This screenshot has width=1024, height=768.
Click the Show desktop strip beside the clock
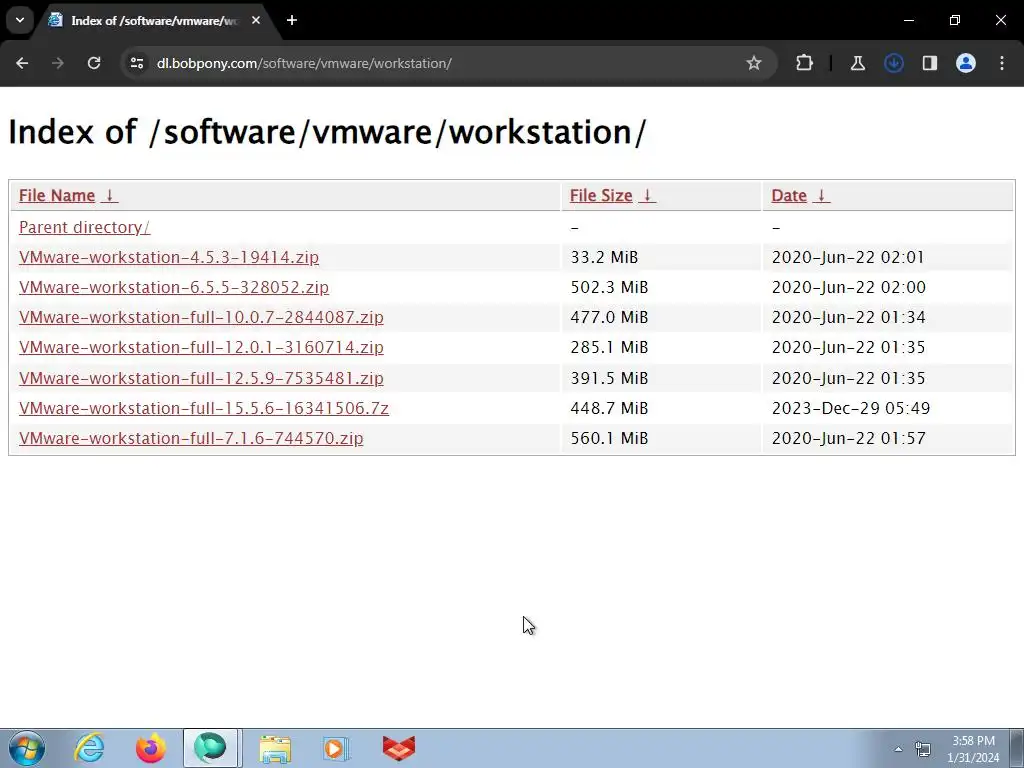coord(1017,748)
